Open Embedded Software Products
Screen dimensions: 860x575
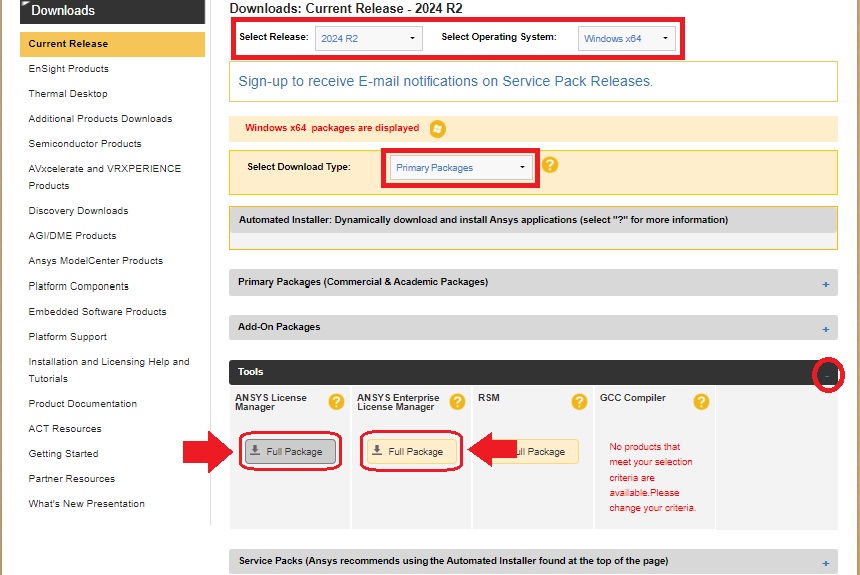(98, 312)
